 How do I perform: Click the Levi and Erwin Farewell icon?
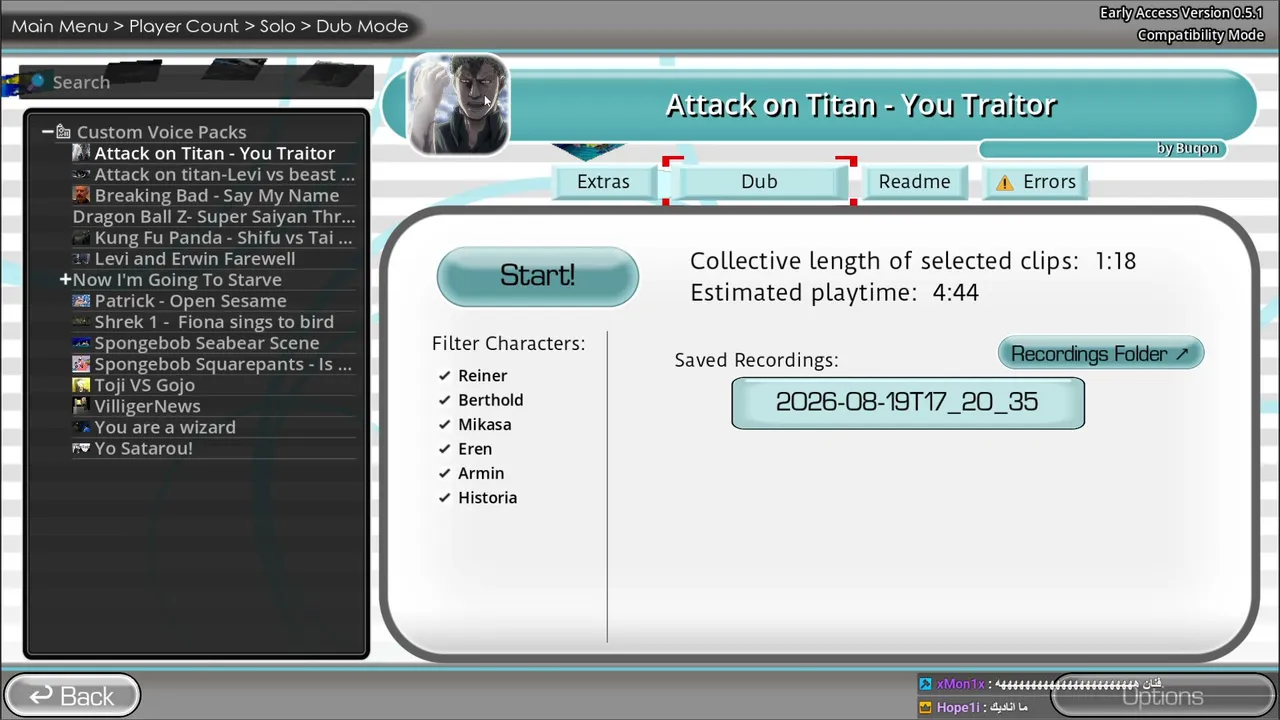pyautogui.click(x=81, y=259)
